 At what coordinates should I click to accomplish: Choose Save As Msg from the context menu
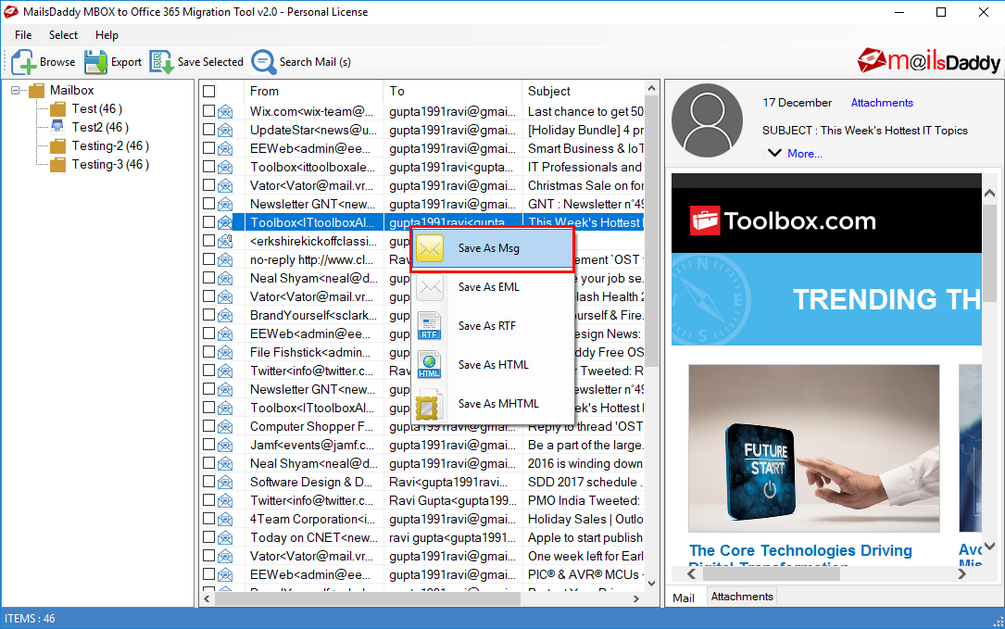pyautogui.click(x=490, y=246)
